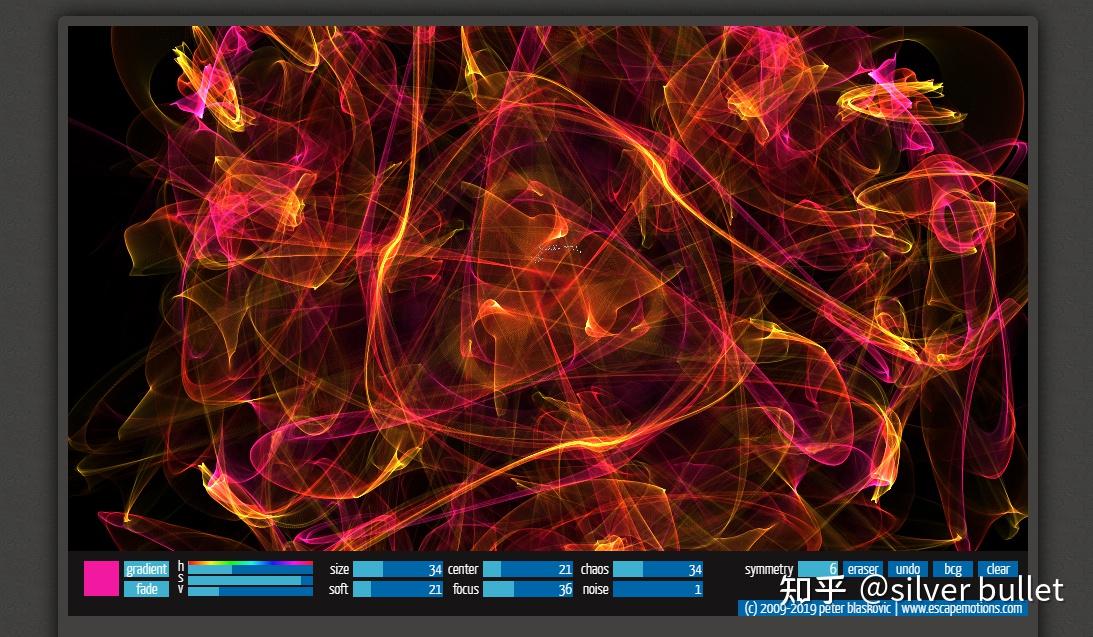Viewport: 1093px width, 637px height.
Task: Toggle the gradient paint mode
Action: pos(146,569)
